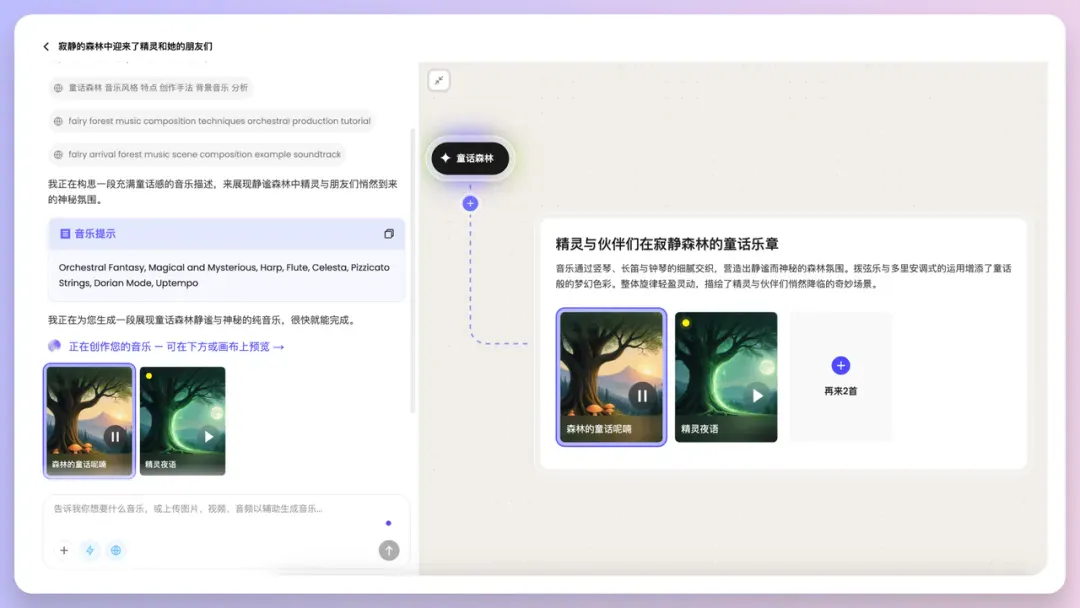The width and height of the screenshot is (1080, 608).
Task: Toggle the lightning mode icon
Action: (90, 550)
